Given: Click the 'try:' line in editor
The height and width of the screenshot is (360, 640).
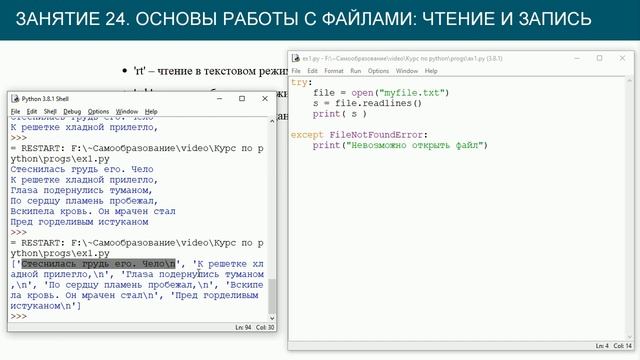Looking at the screenshot, I should point(302,82).
